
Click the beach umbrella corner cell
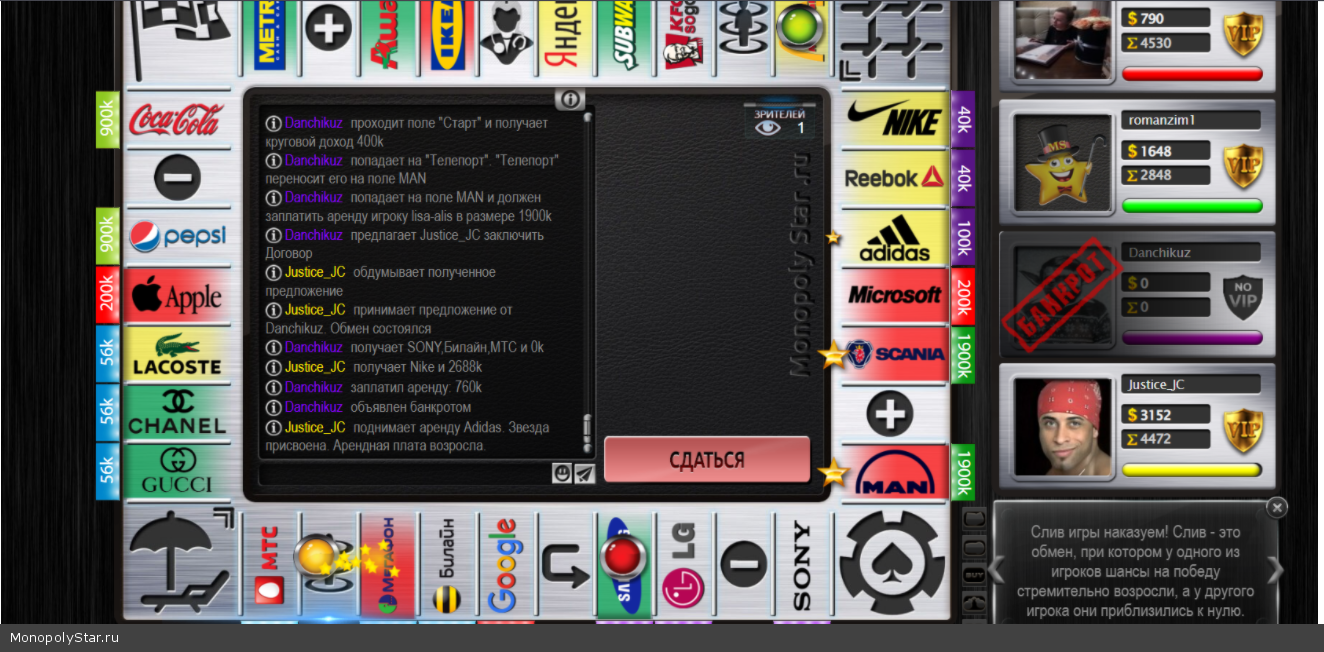click(x=180, y=563)
